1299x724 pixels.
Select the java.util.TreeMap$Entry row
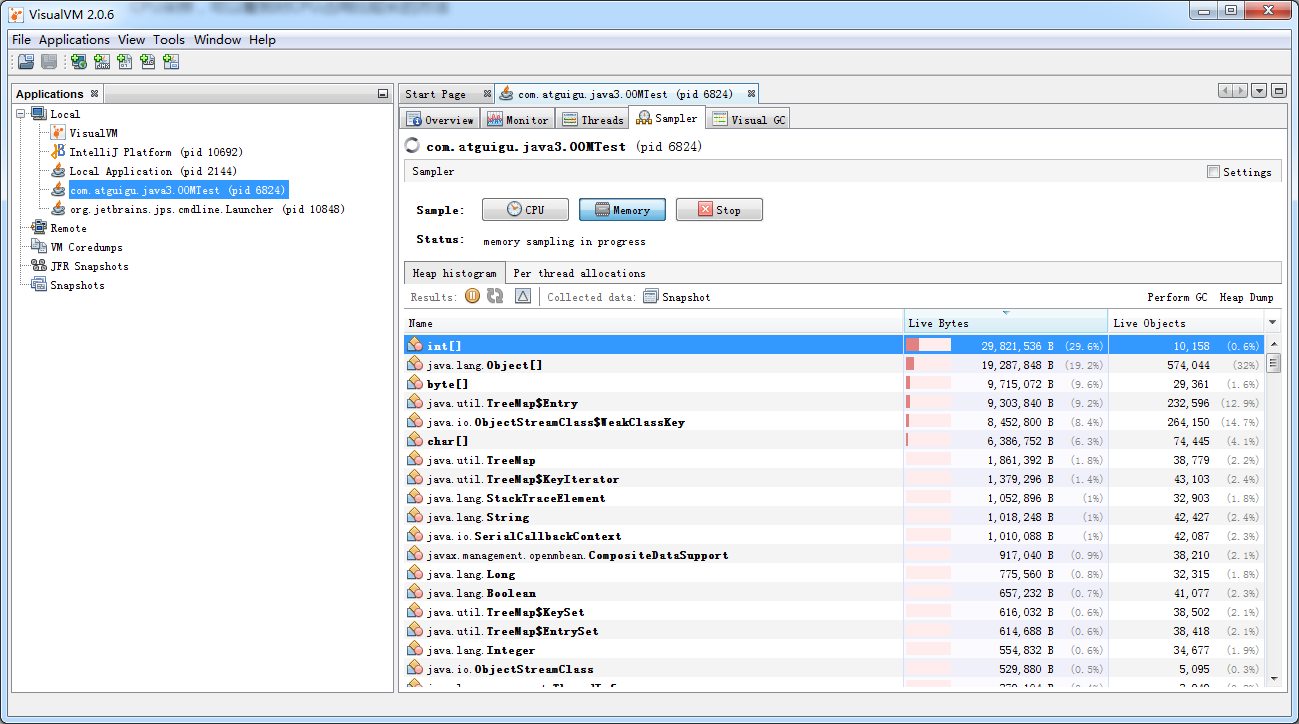tap(834, 402)
